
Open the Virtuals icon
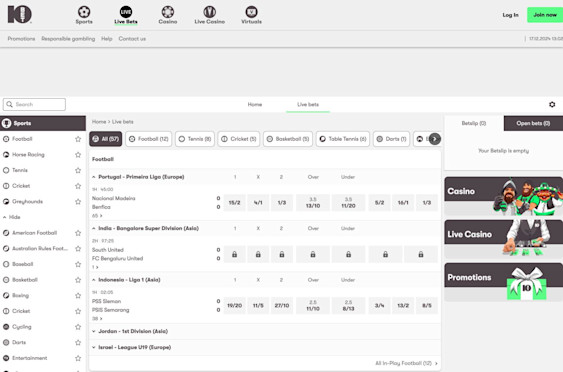click(x=251, y=12)
